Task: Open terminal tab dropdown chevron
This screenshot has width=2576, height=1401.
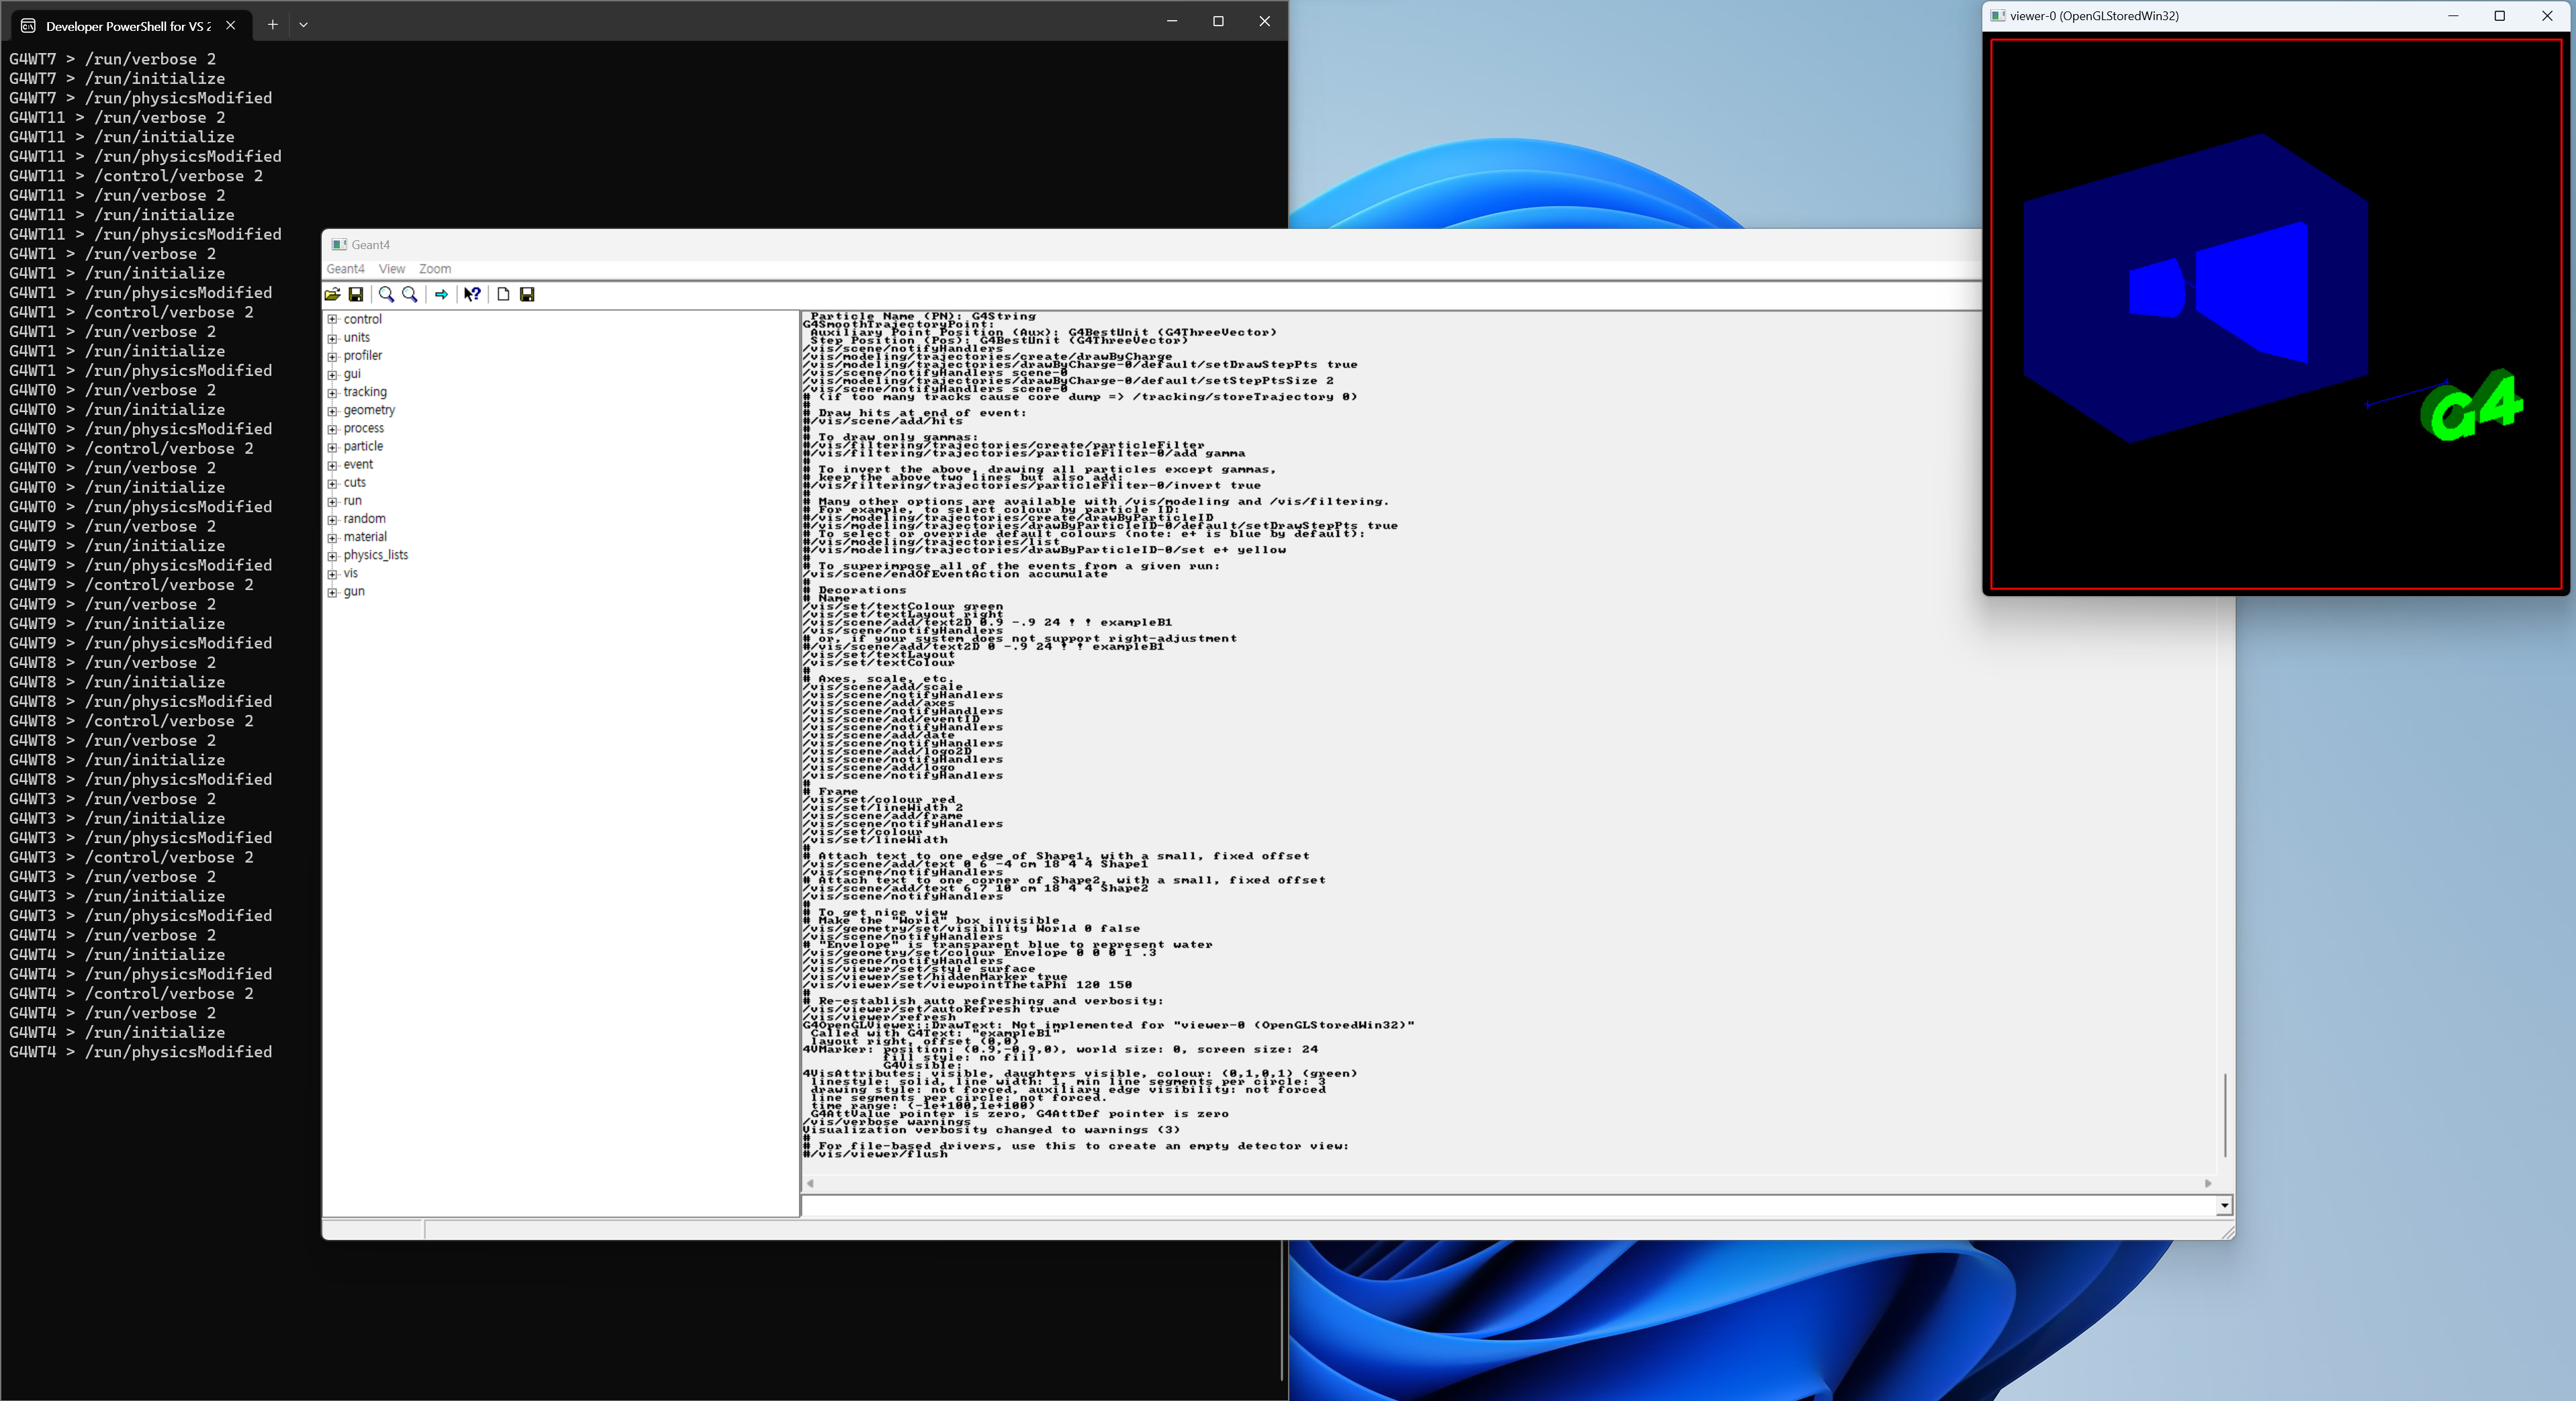Action: [303, 24]
